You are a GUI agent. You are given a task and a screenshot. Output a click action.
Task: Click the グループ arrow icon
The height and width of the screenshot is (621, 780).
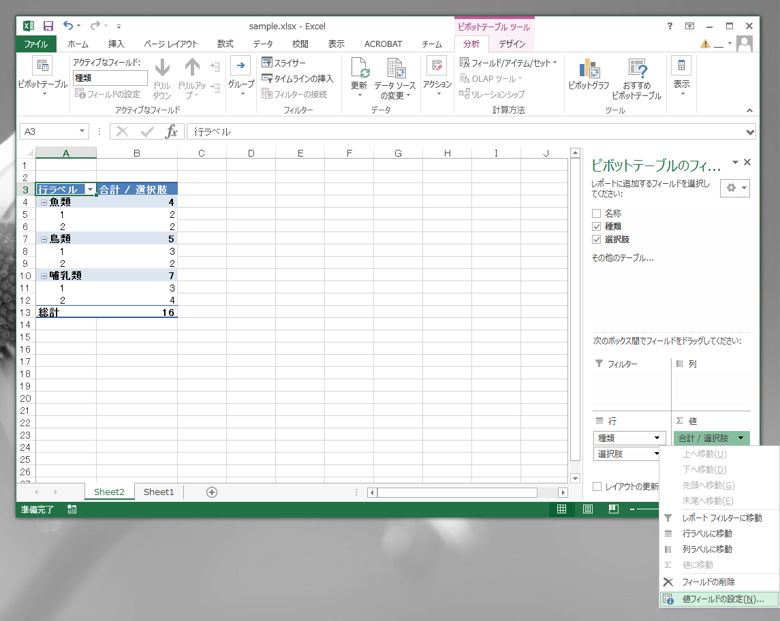point(241,66)
